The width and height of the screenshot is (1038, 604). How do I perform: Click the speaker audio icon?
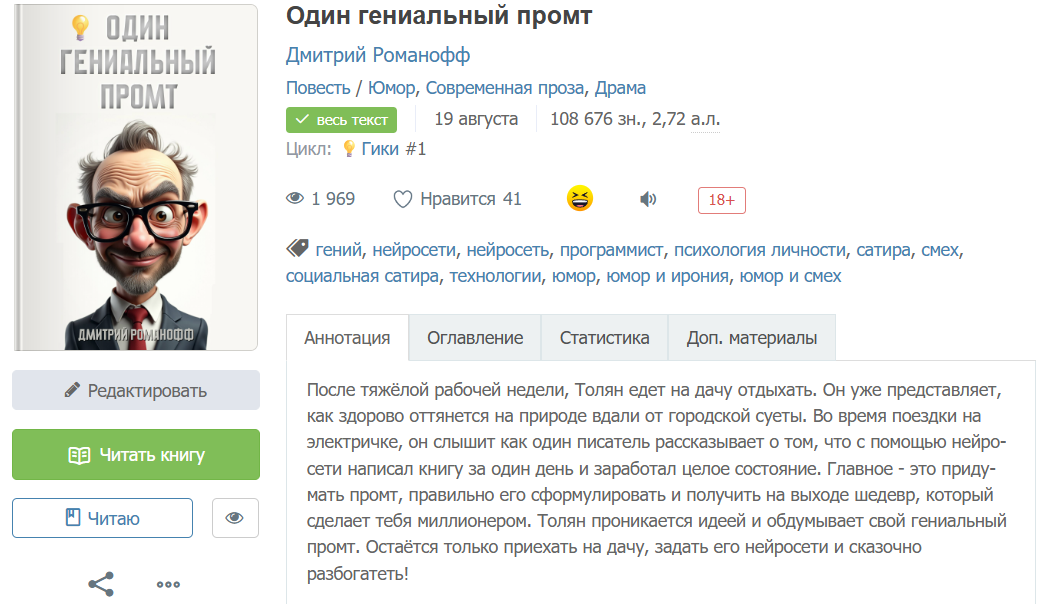click(649, 199)
